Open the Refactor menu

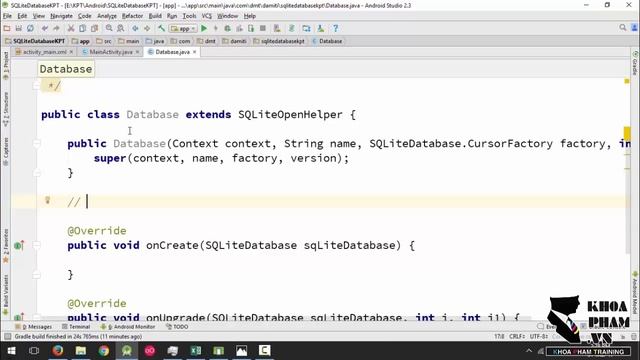pyautogui.click(x=132, y=16)
